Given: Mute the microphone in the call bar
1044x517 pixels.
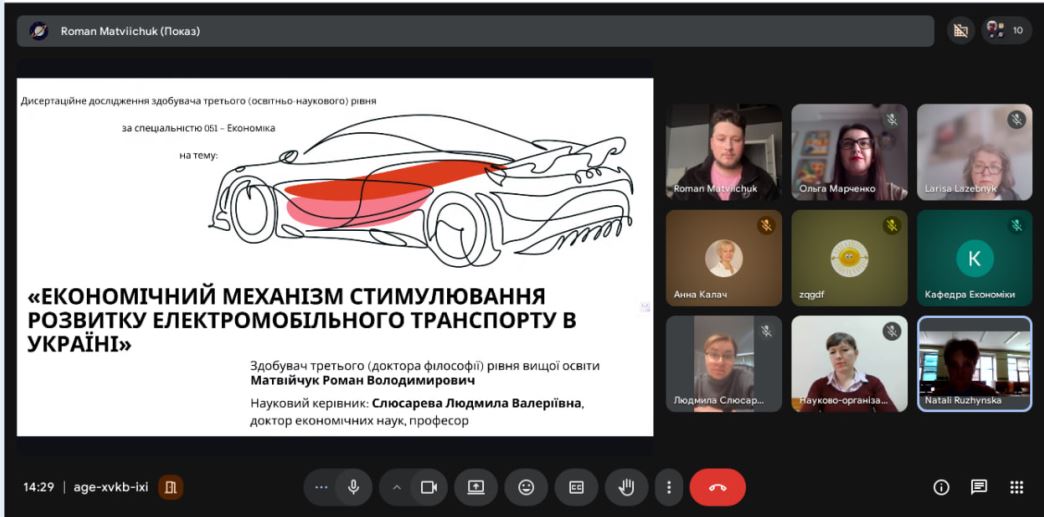Looking at the screenshot, I should pyautogui.click(x=353, y=487).
